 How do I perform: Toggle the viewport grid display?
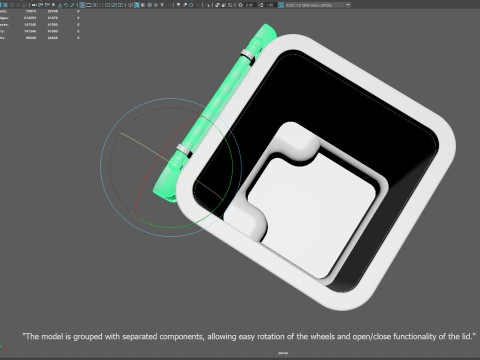(82, 5)
